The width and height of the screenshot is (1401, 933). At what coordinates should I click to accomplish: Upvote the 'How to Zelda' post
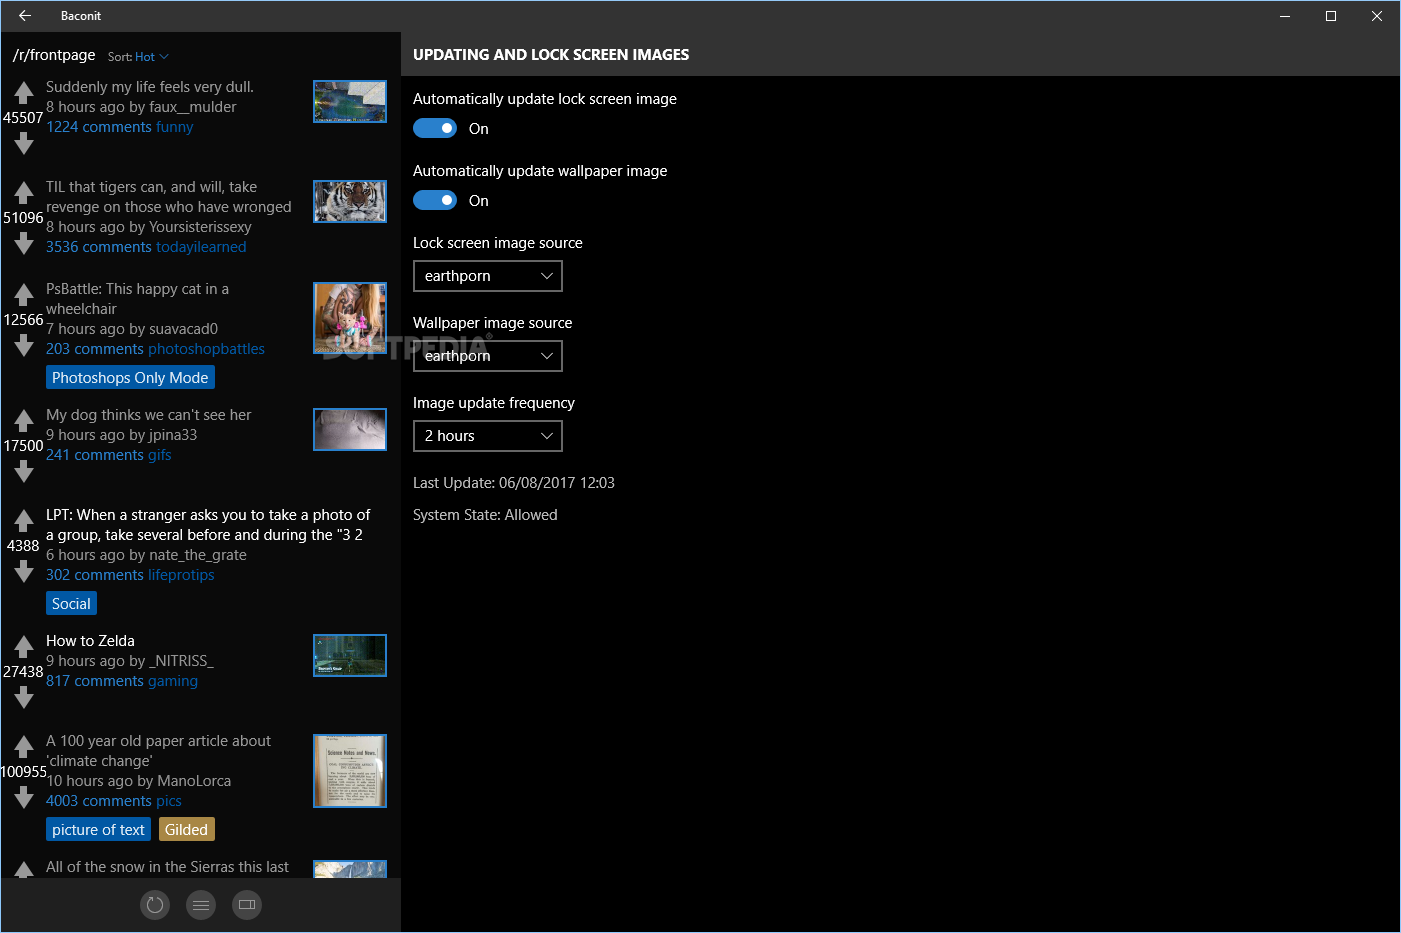pos(24,647)
